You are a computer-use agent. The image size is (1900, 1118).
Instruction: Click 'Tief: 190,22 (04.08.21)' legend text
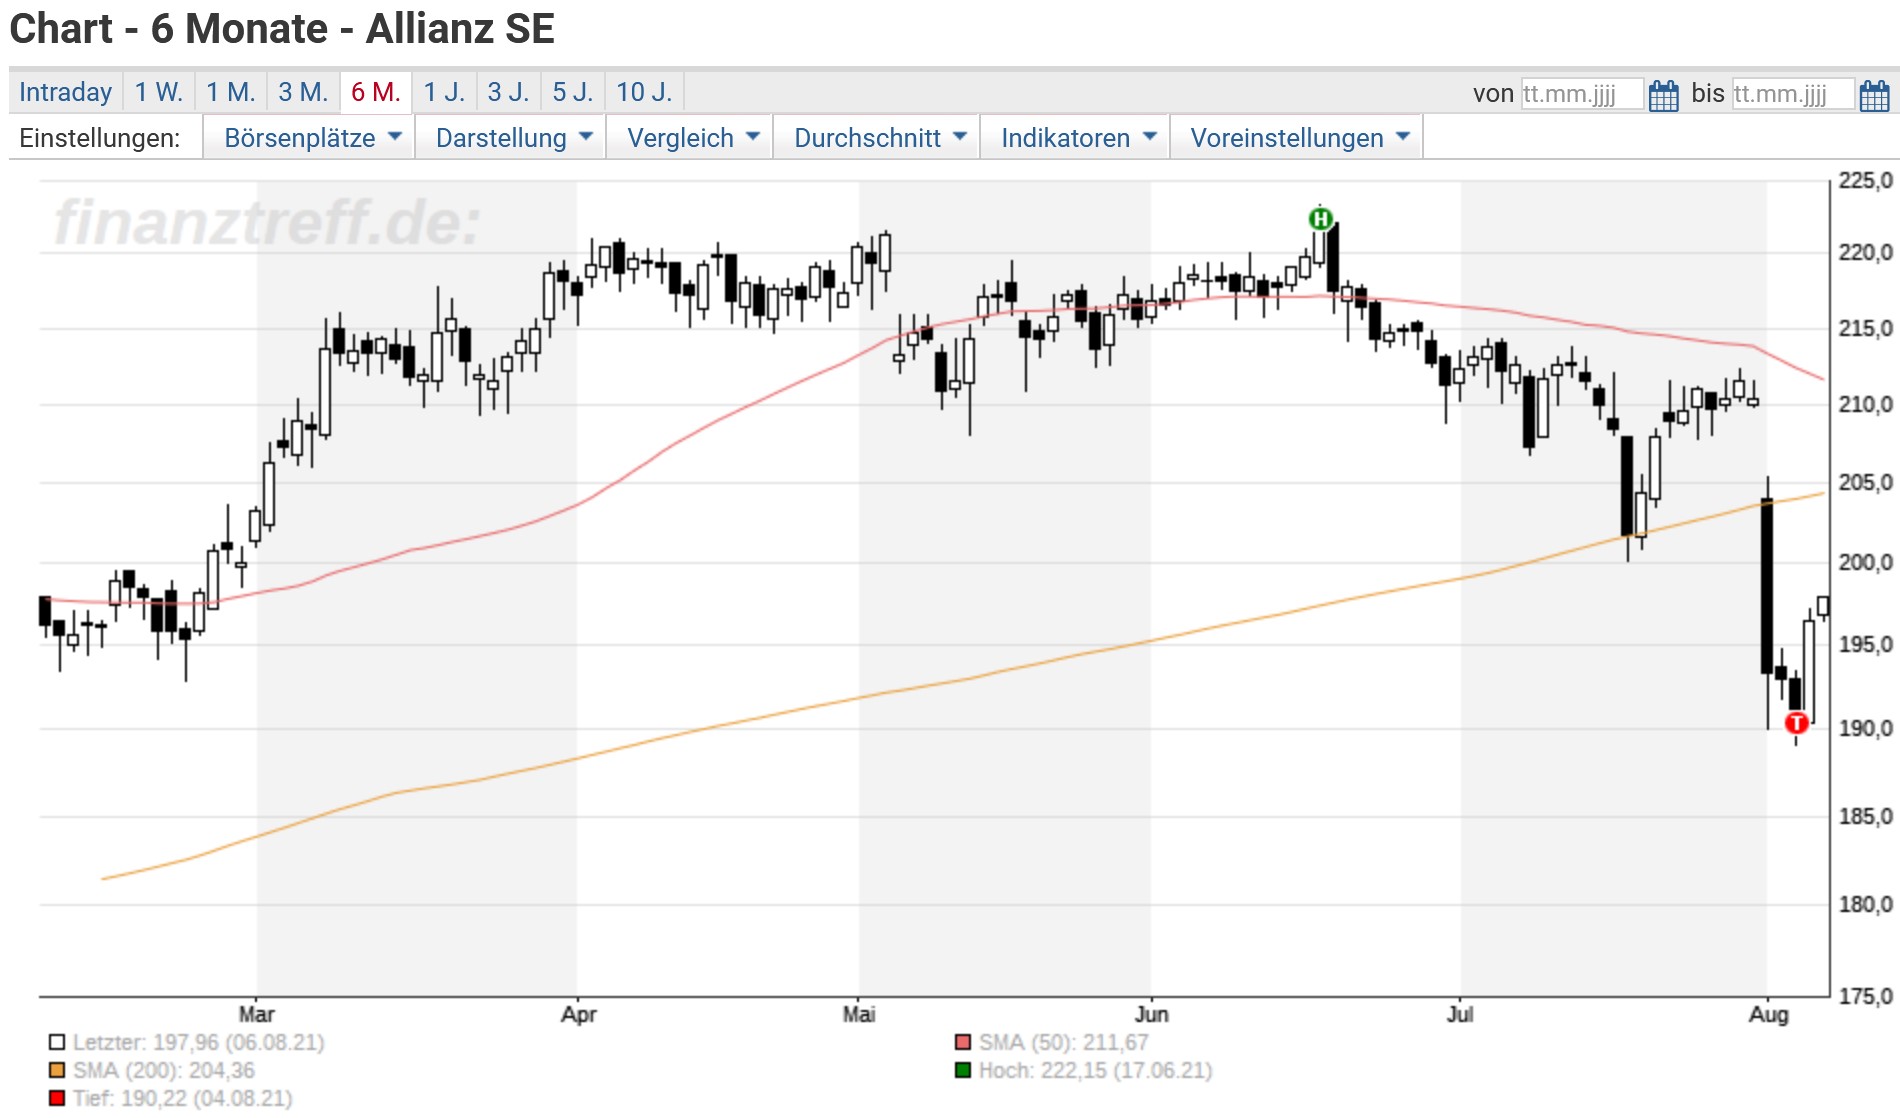click(x=183, y=1098)
